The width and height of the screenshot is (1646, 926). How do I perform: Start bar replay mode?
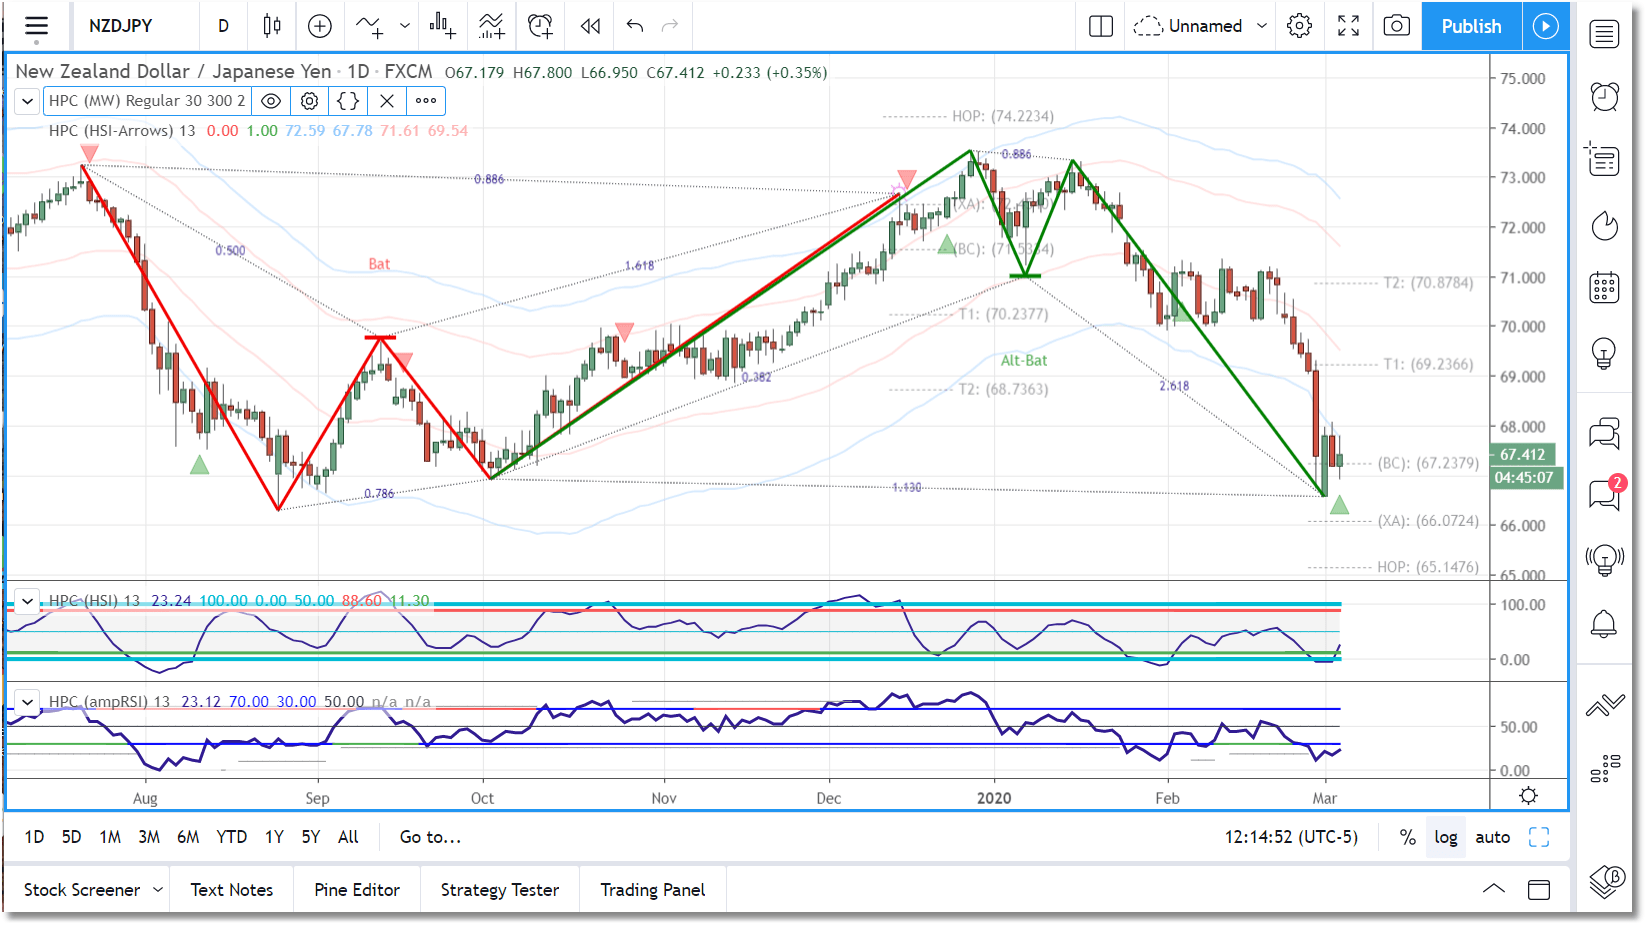click(x=591, y=26)
